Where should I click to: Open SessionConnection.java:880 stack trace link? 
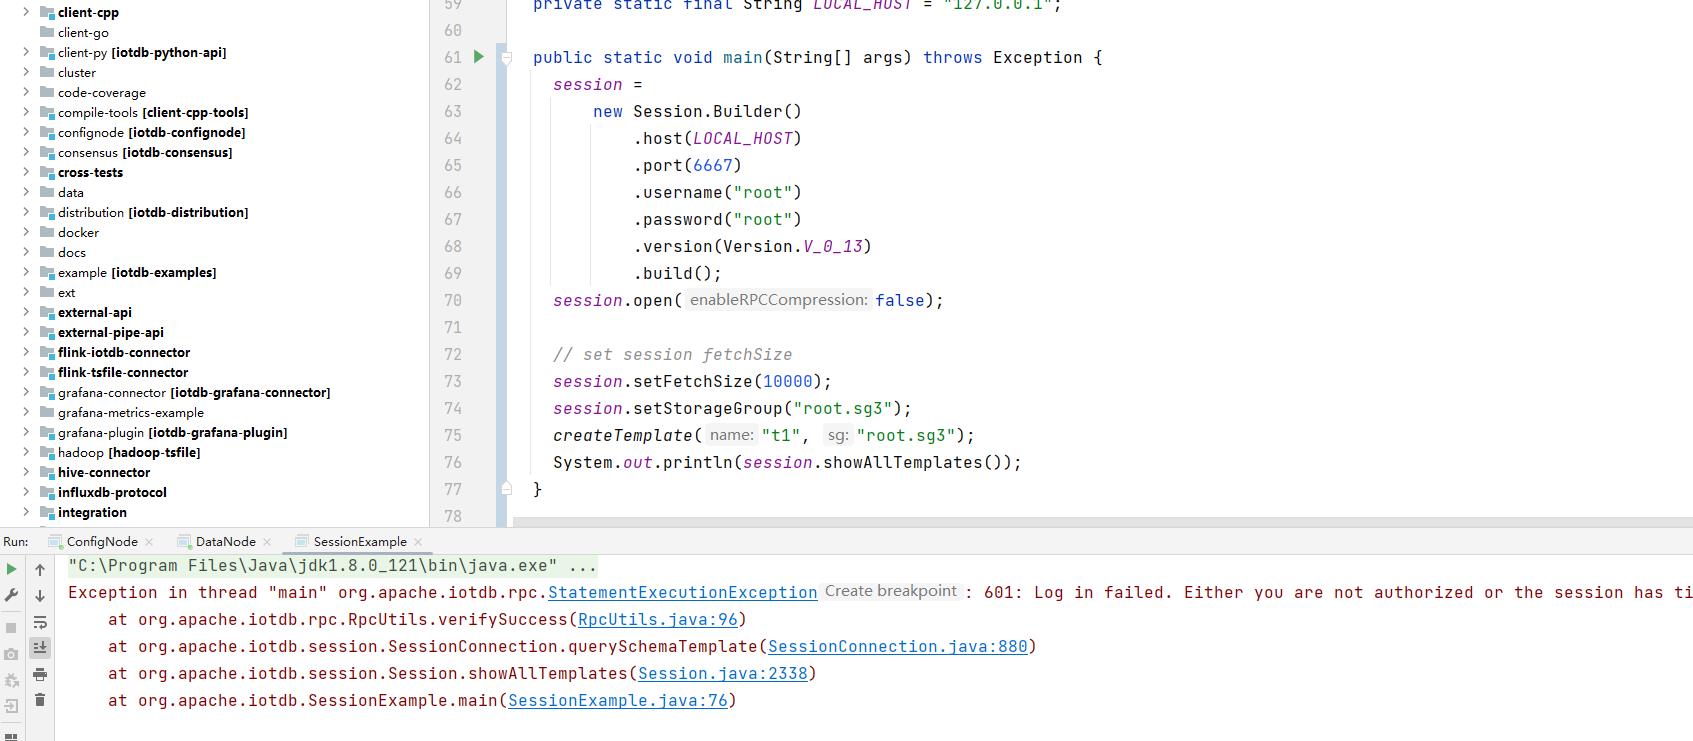tap(897, 647)
